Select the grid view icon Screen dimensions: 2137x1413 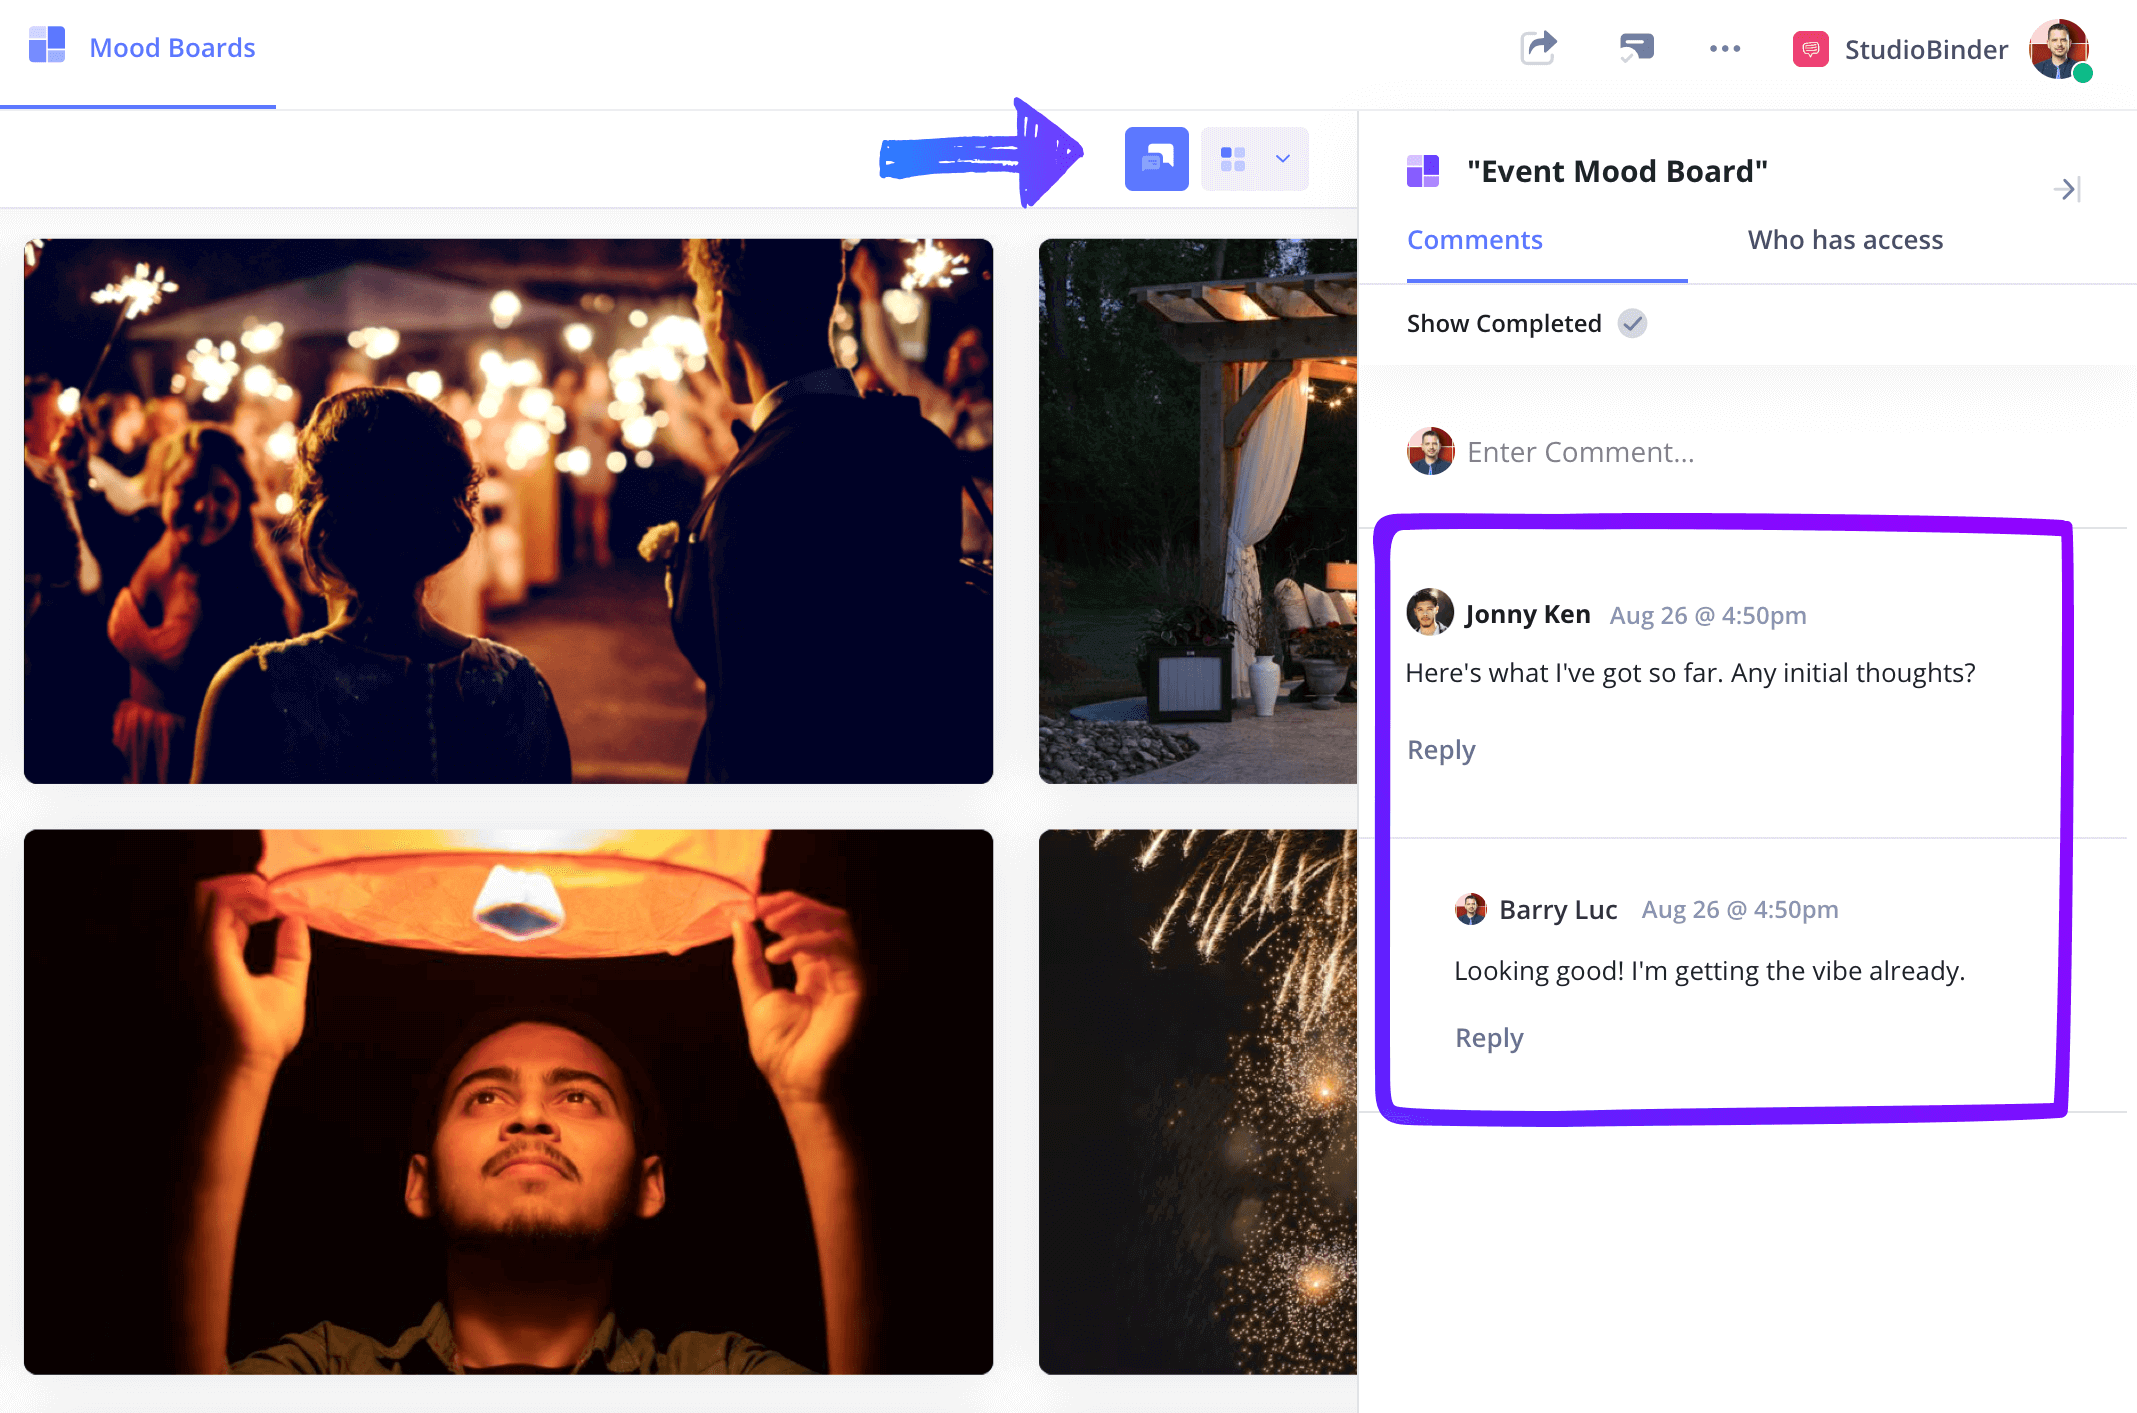(1233, 158)
